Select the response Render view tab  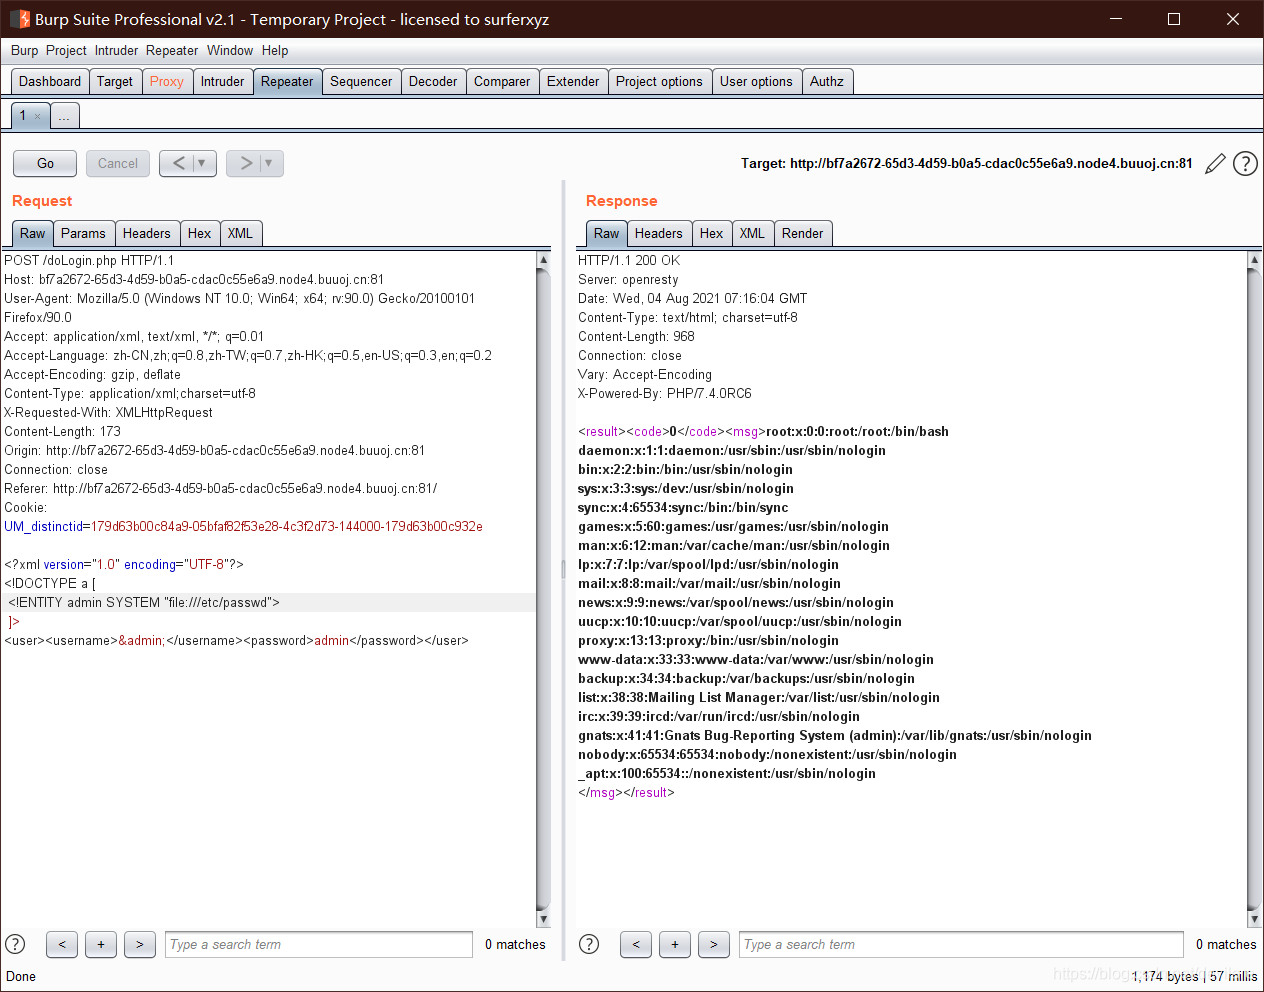(803, 234)
